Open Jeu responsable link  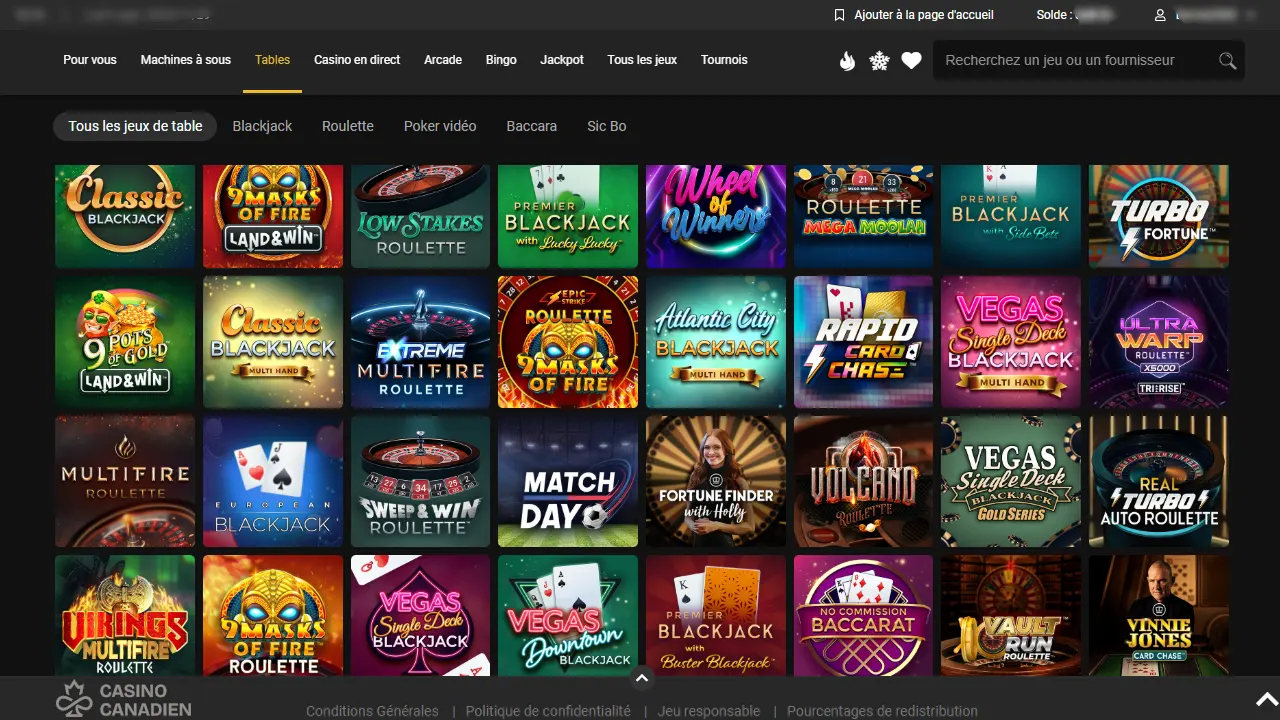point(709,711)
